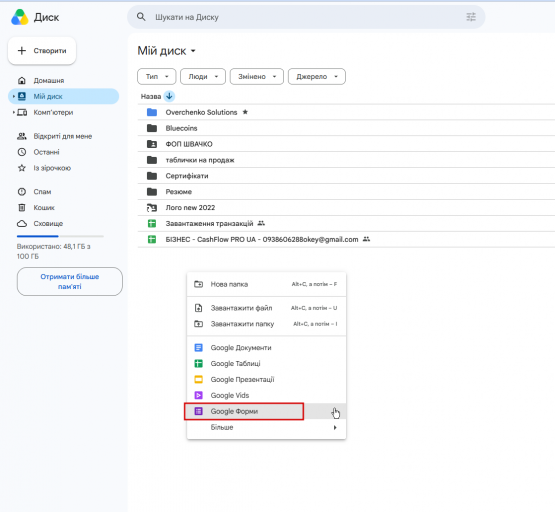Open Із зірочкою starred items
Viewport: 555px width, 512px height.
pos(63,168)
